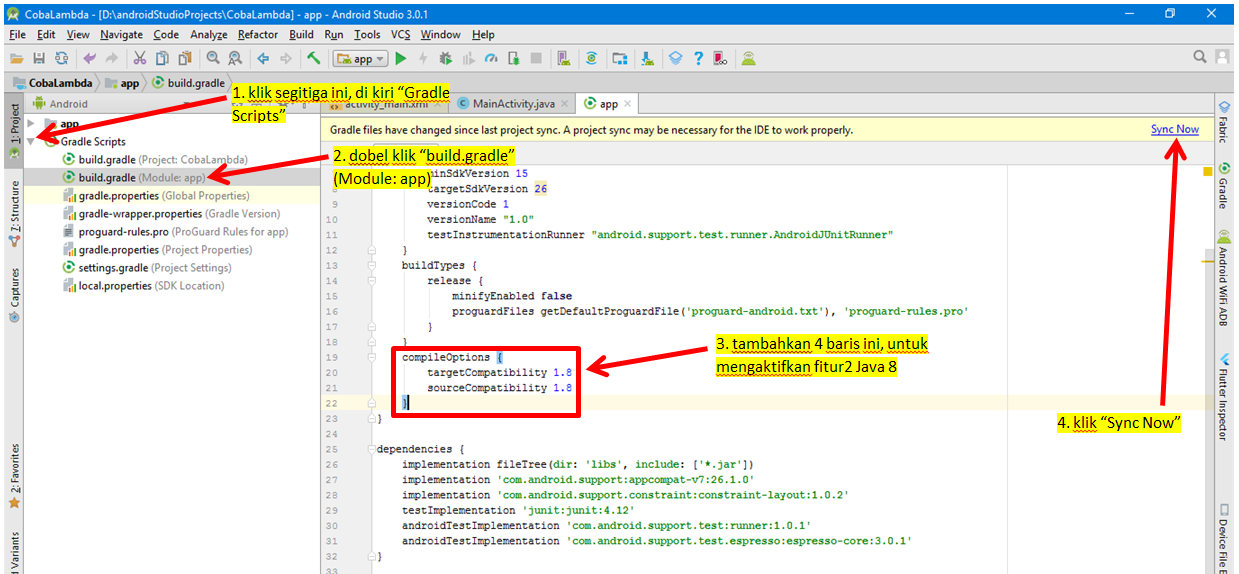Toggle the Structure tool window tab
Screen dimensions: 1239x574
coord(13,214)
